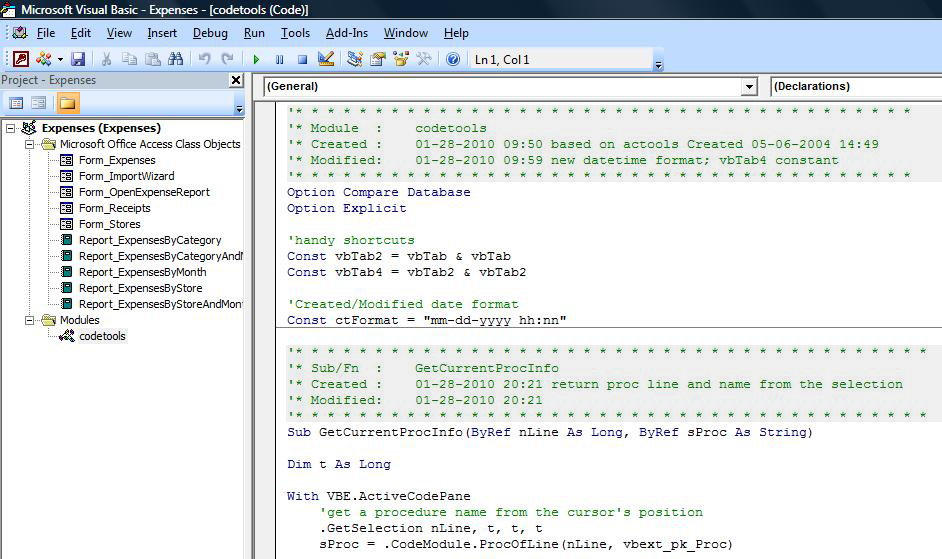Click the With VBE.ActiveCodePane line

378,496
